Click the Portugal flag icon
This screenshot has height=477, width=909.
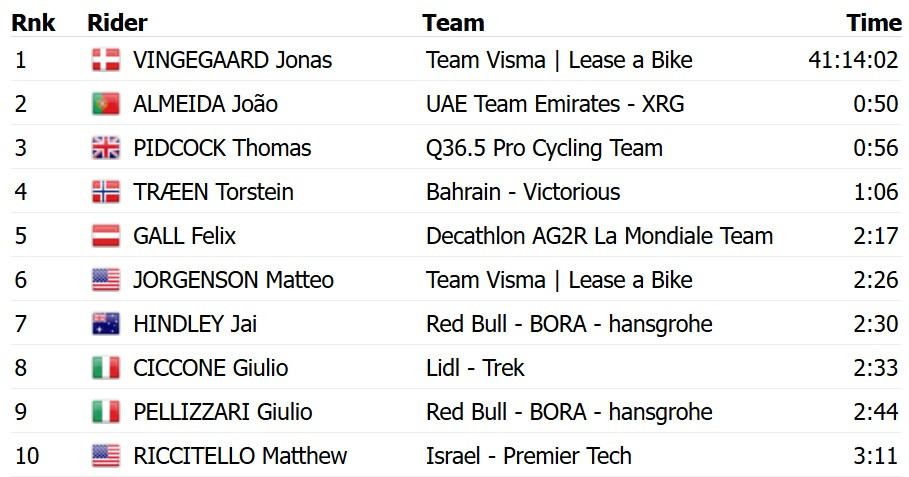(x=106, y=104)
